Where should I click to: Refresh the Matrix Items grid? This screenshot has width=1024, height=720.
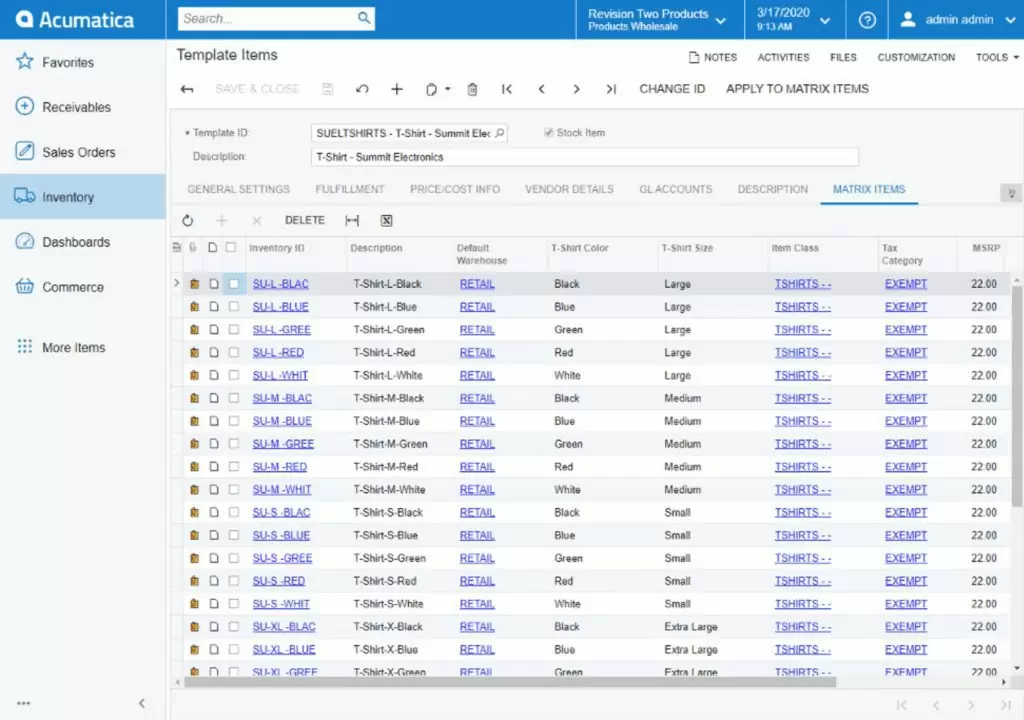pyautogui.click(x=188, y=220)
